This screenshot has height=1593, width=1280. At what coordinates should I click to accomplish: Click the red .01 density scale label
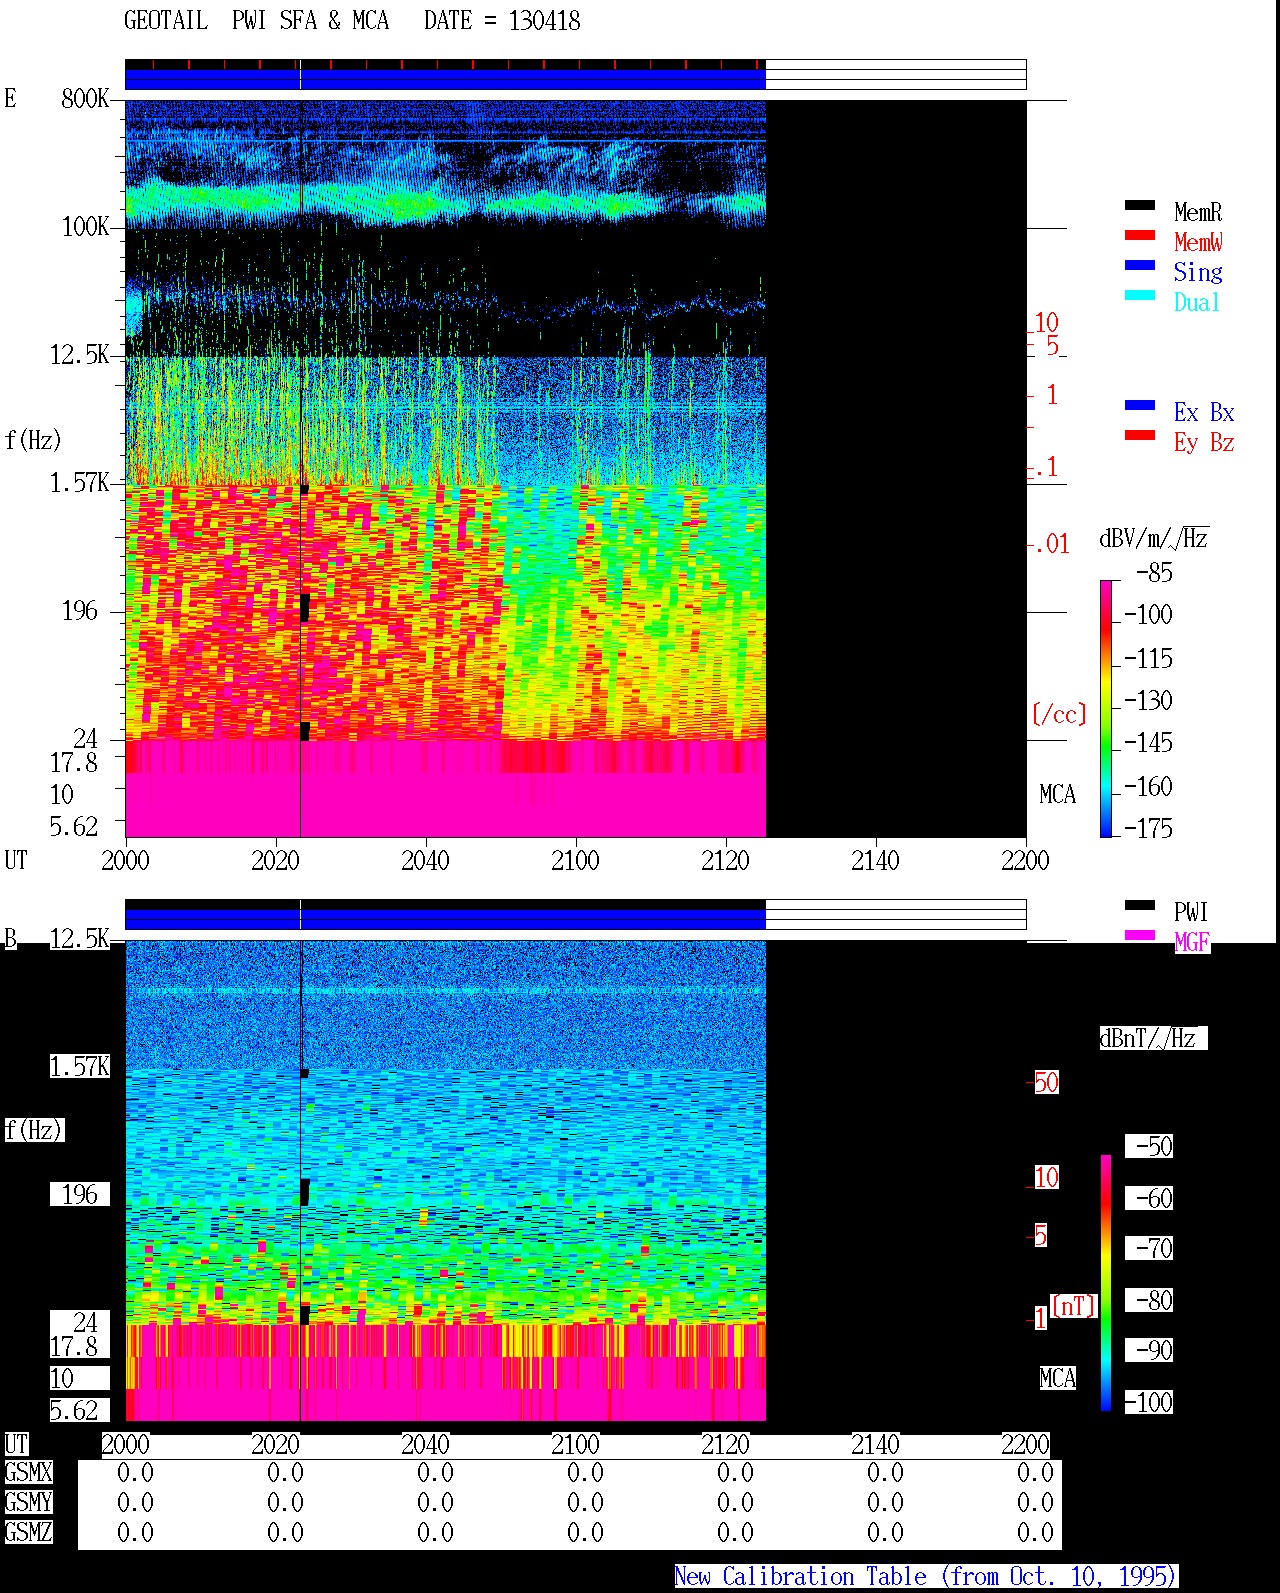coord(1050,544)
